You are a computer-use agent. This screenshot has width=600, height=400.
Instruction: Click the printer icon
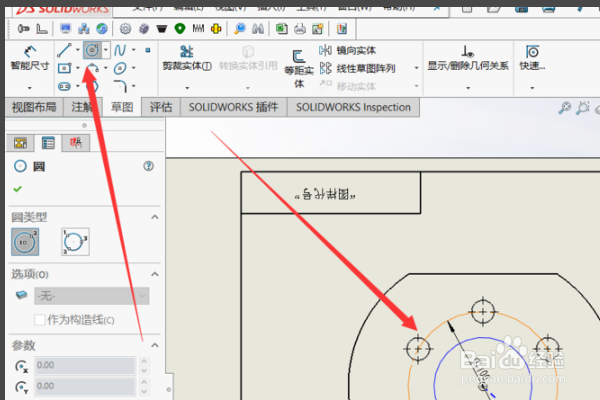point(300,29)
